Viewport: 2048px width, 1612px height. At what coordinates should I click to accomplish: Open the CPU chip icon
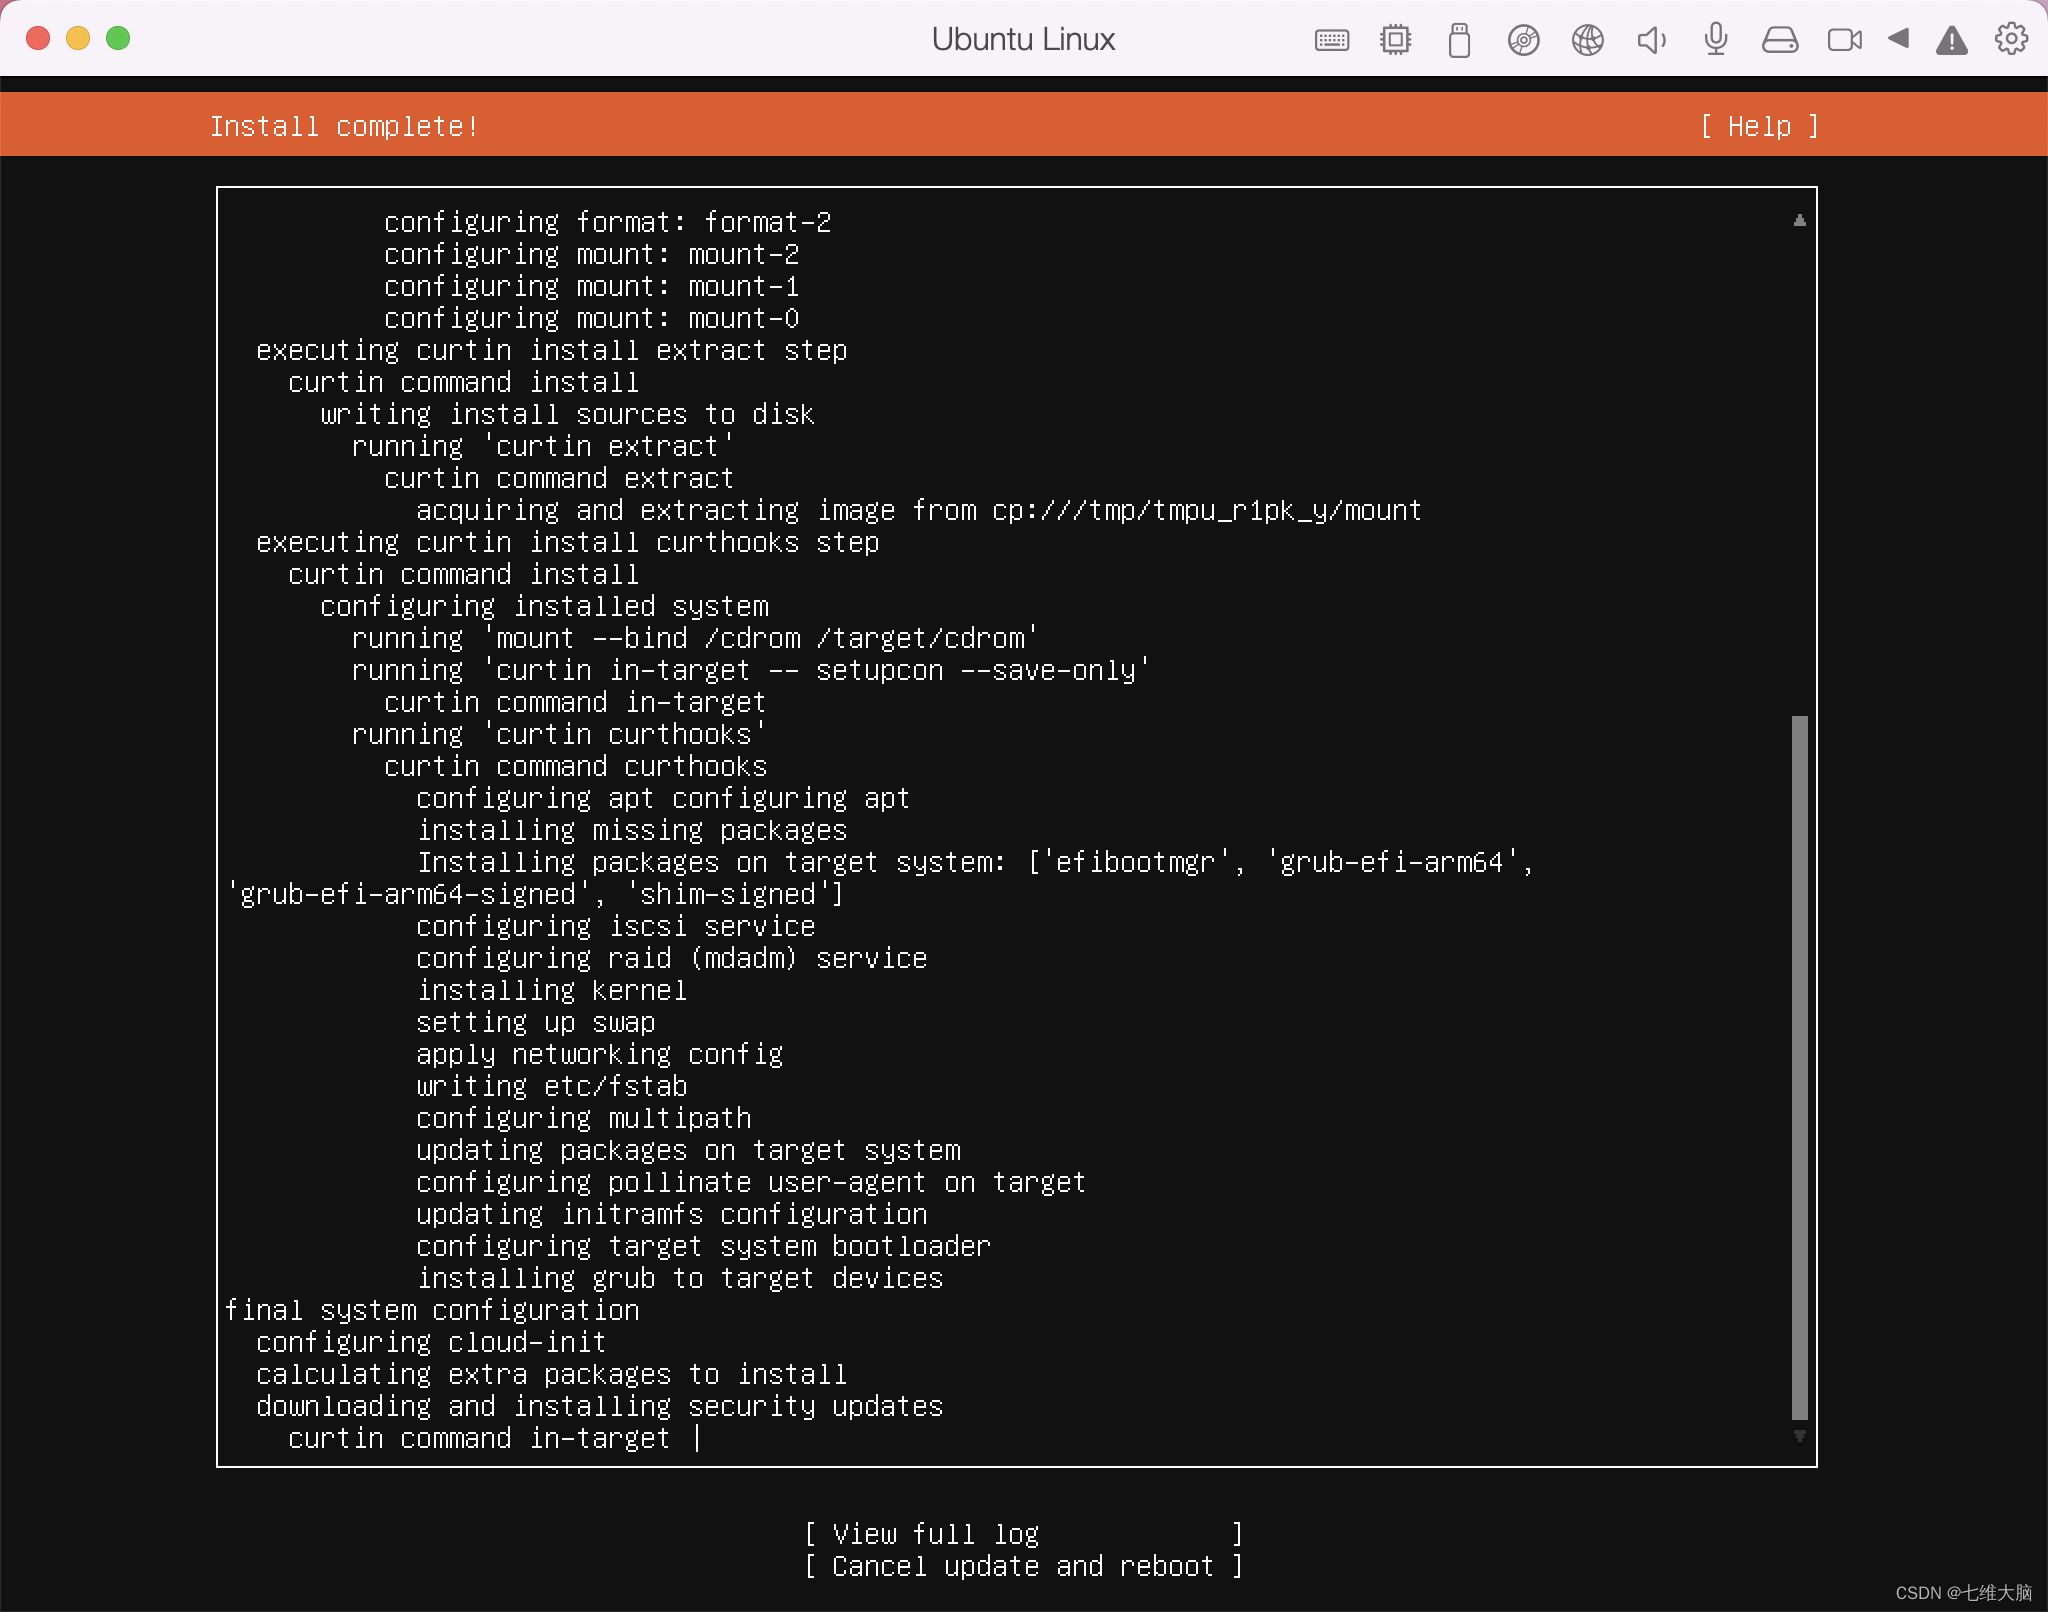point(1395,40)
